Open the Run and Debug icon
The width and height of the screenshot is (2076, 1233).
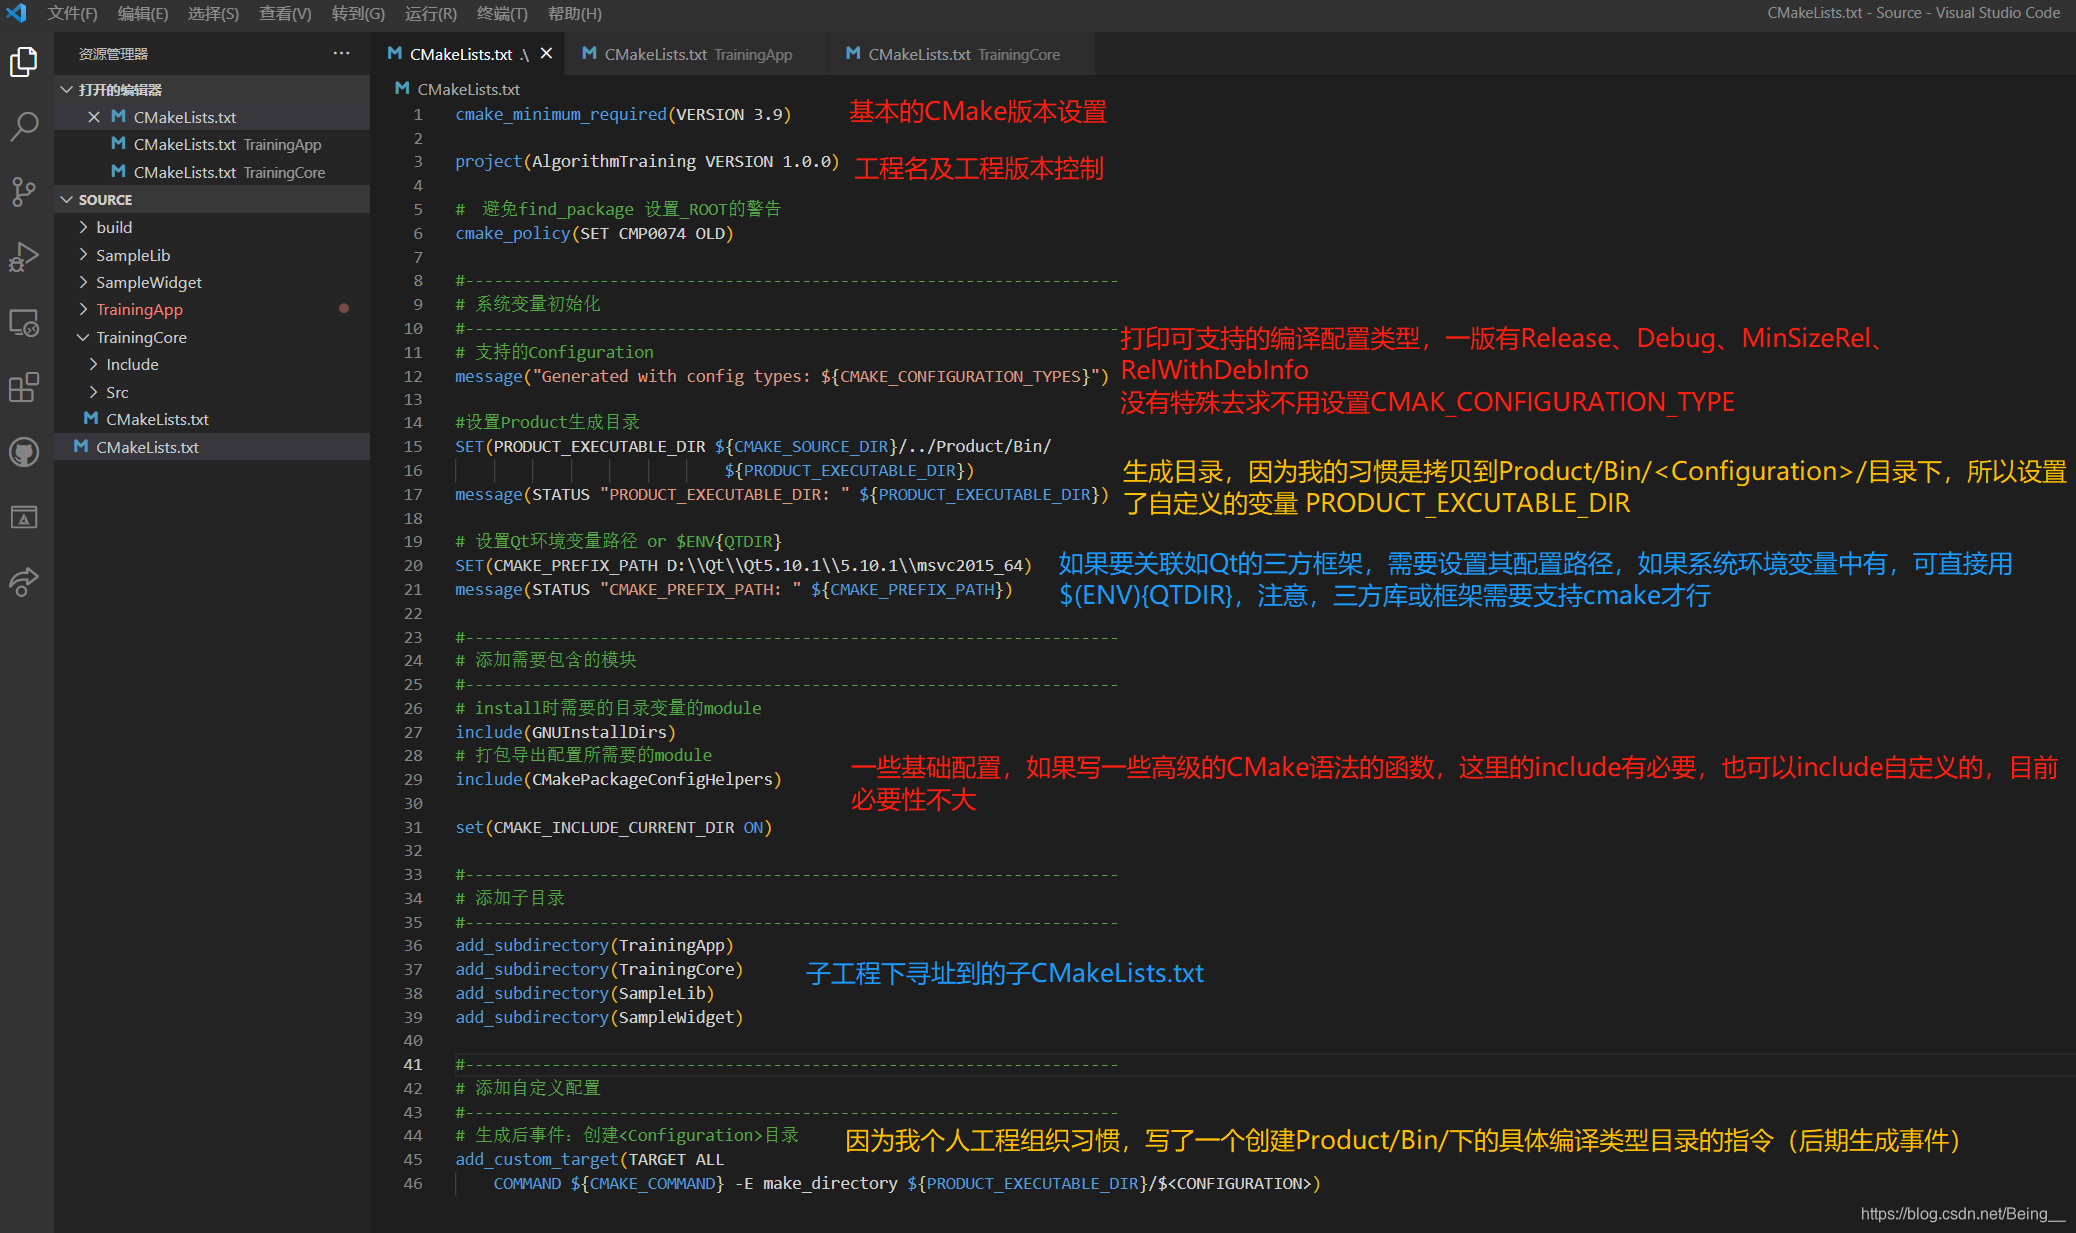click(x=24, y=257)
